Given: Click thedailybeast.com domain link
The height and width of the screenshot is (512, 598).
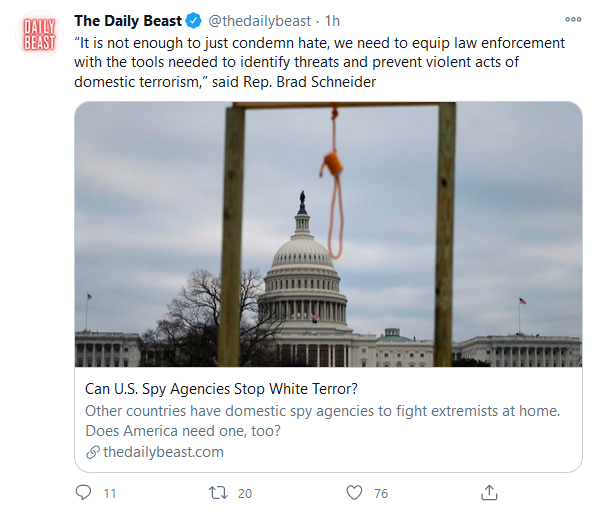Looking at the screenshot, I should (163, 452).
